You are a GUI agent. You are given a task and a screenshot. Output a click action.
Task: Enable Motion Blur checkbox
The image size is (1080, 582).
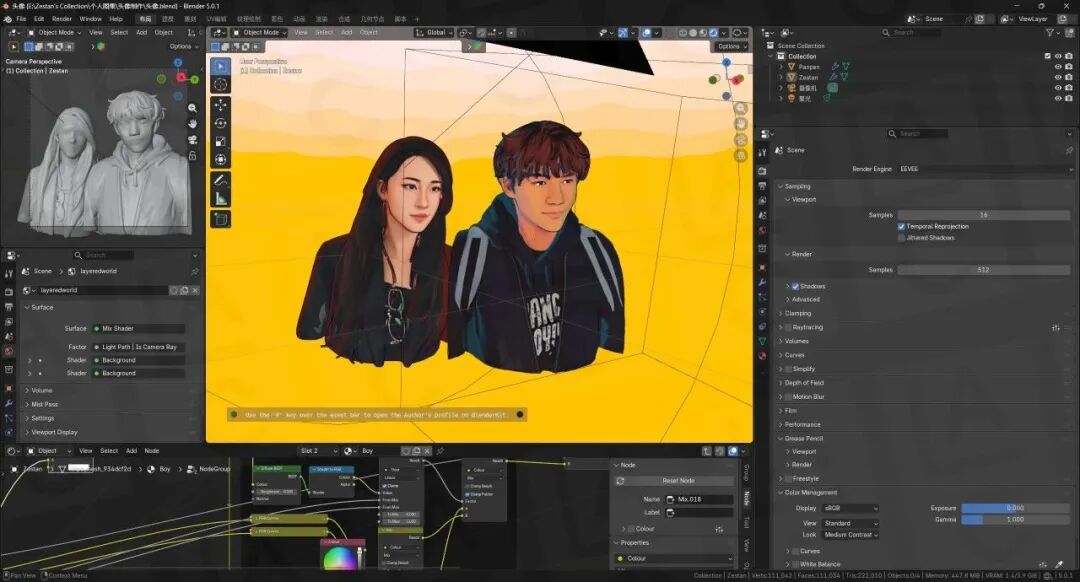tap(789, 397)
